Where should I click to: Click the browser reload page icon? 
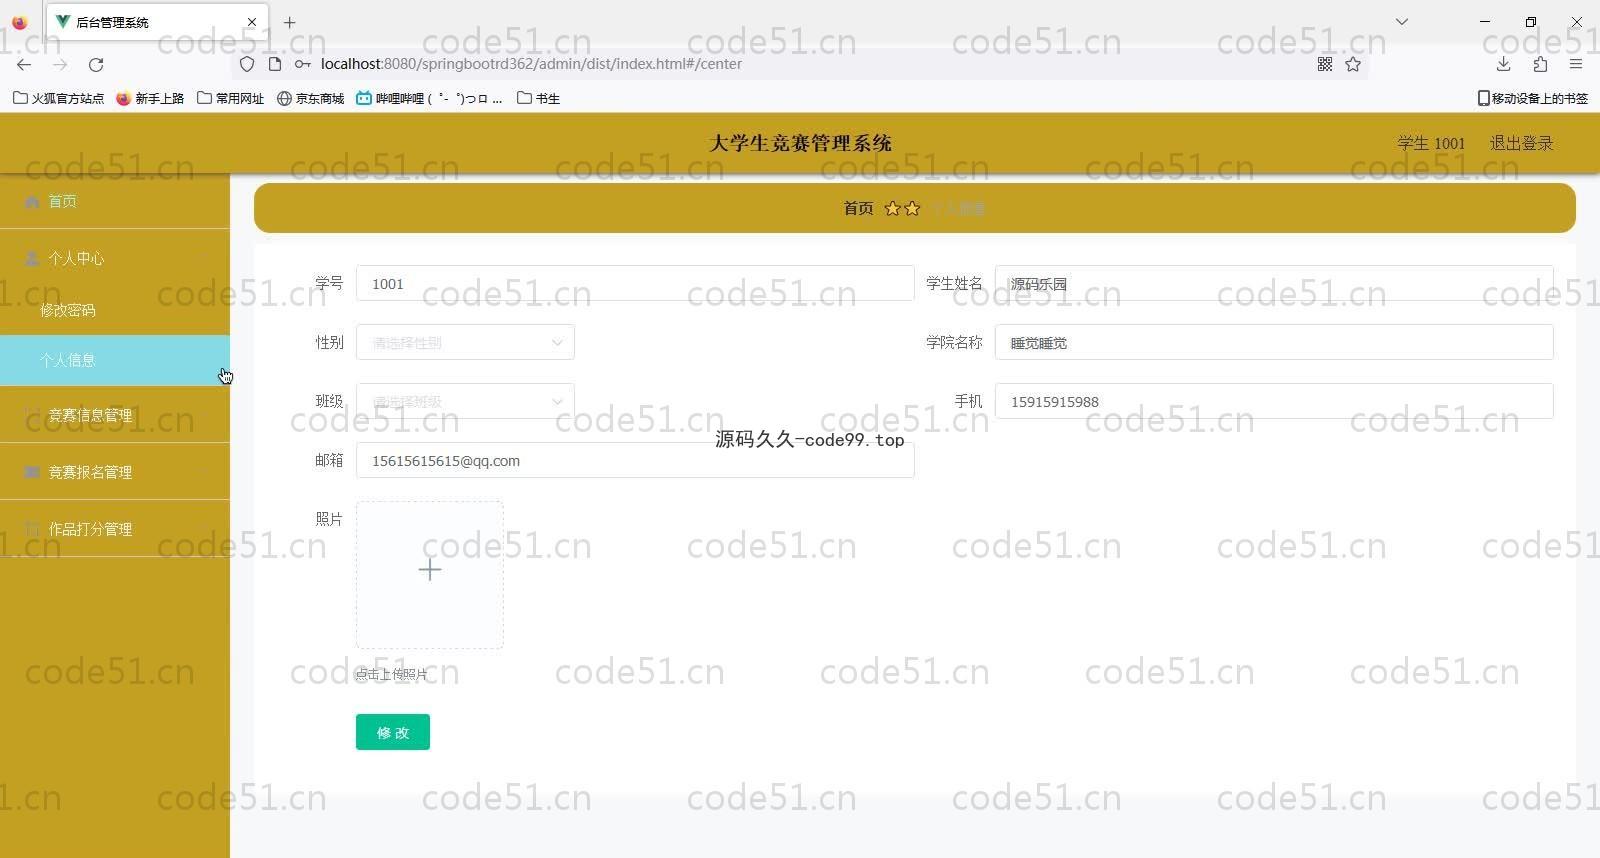coord(96,64)
